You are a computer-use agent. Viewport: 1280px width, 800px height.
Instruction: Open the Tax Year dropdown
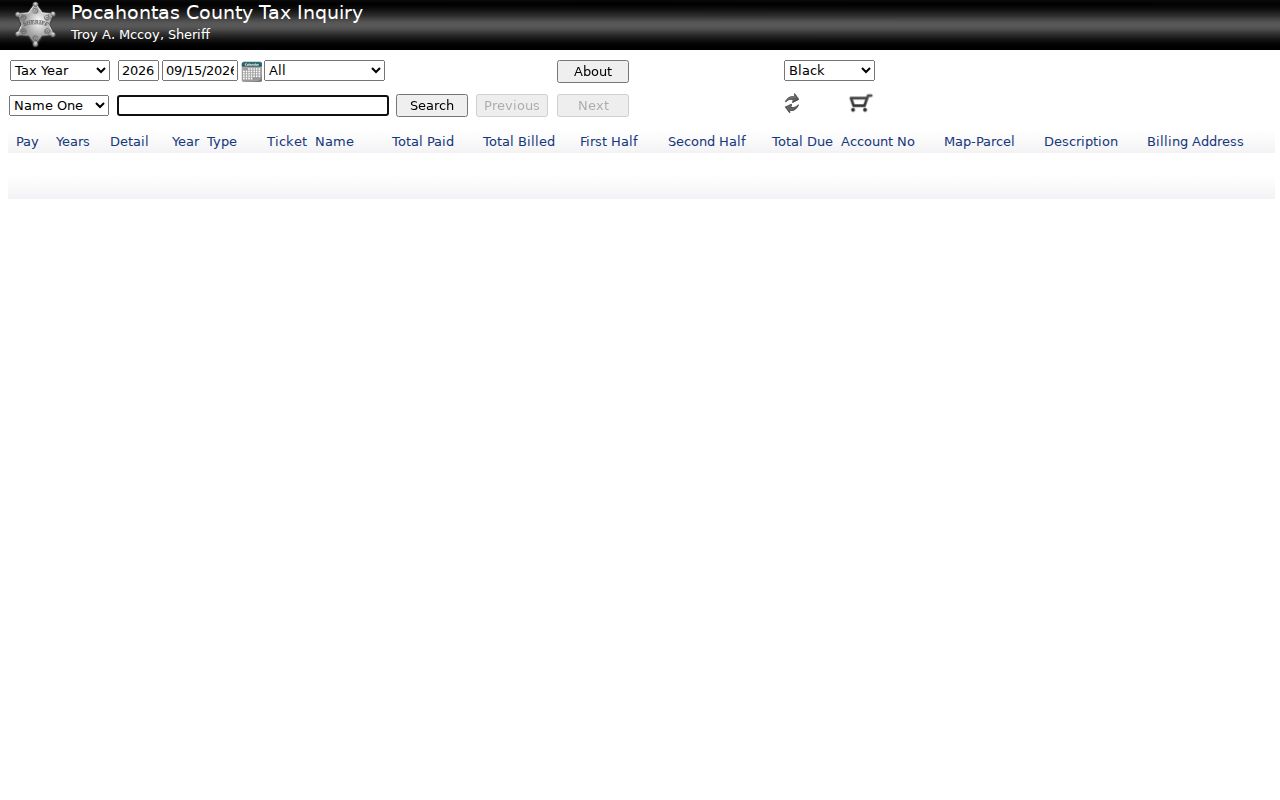pyautogui.click(x=60, y=70)
